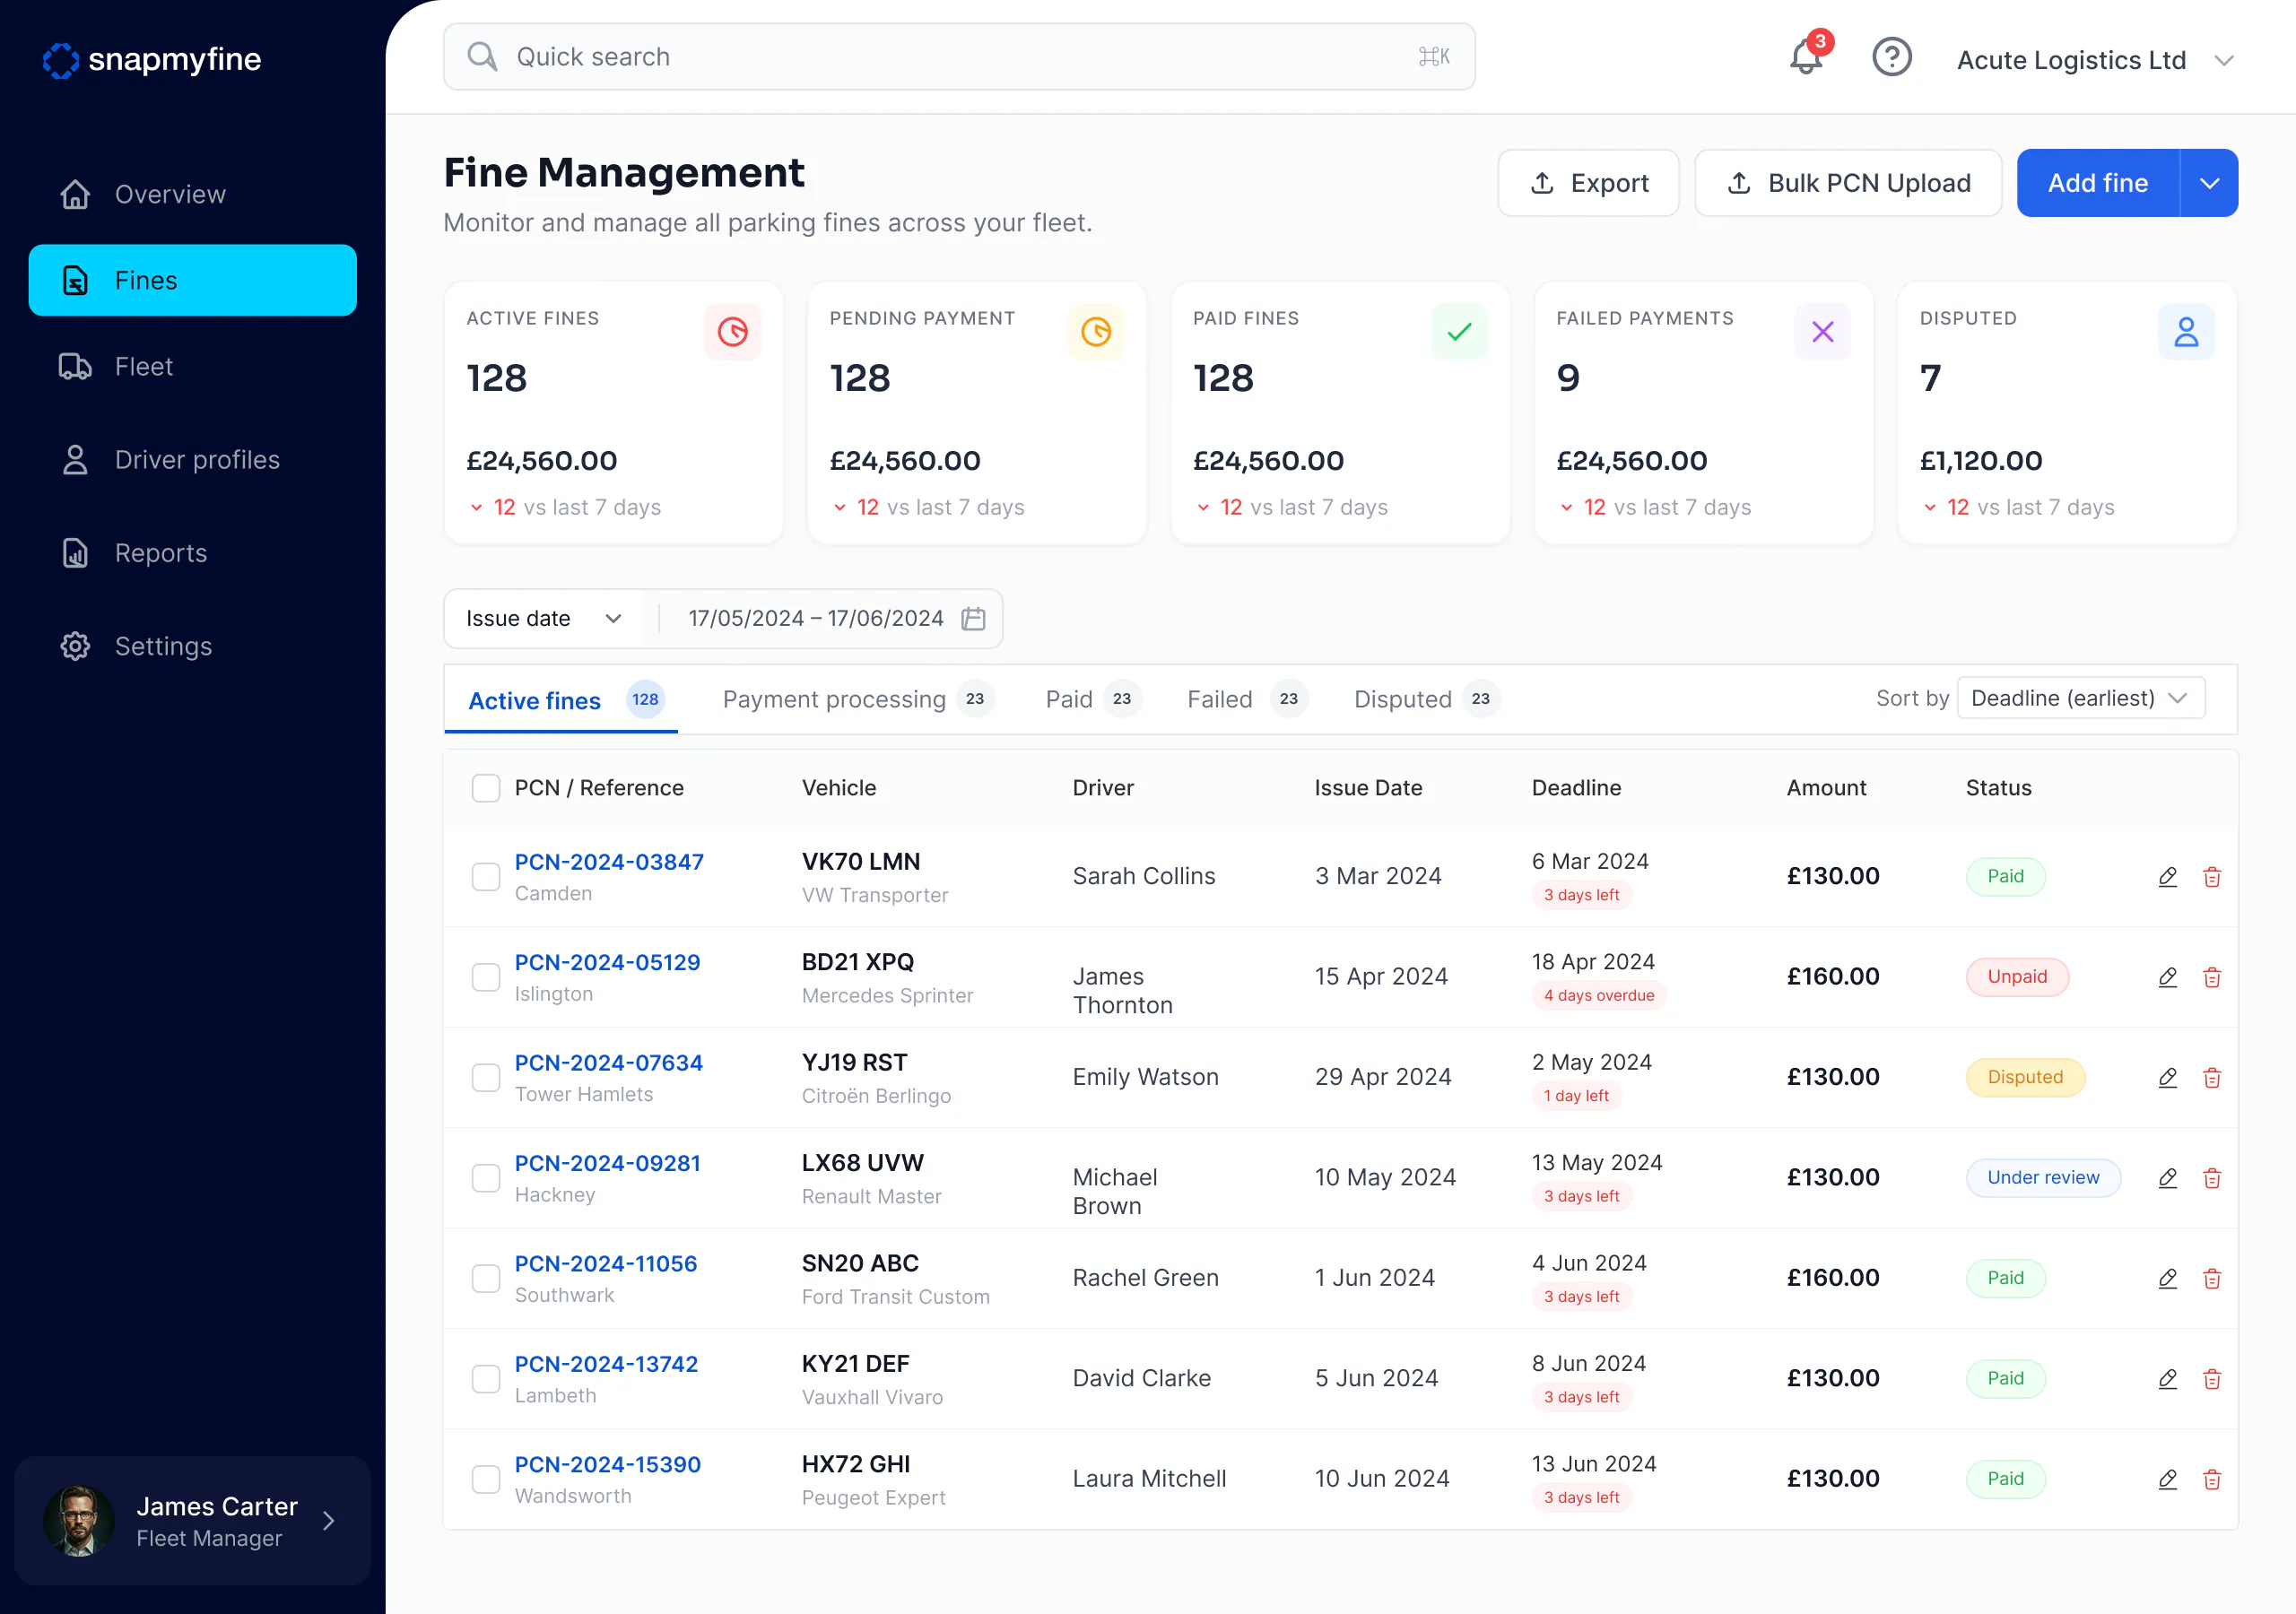
Task: Open PCN-2024-07634 reference link
Action: coord(608,1063)
